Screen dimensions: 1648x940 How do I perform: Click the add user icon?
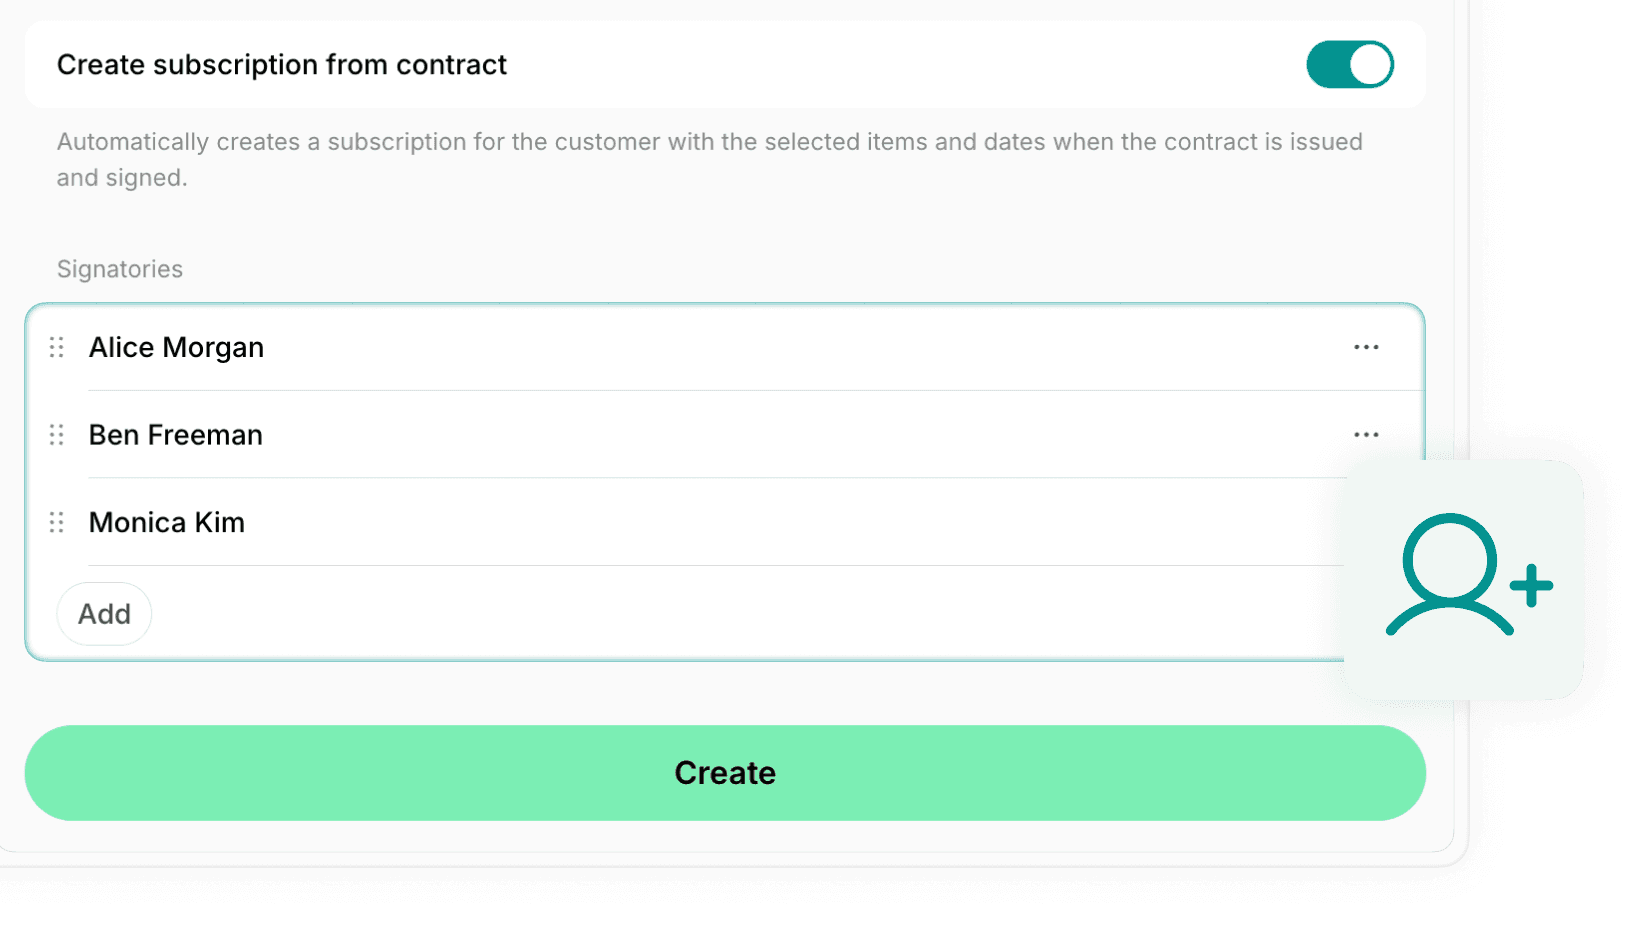pyautogui.click(x=1465, y=579)
